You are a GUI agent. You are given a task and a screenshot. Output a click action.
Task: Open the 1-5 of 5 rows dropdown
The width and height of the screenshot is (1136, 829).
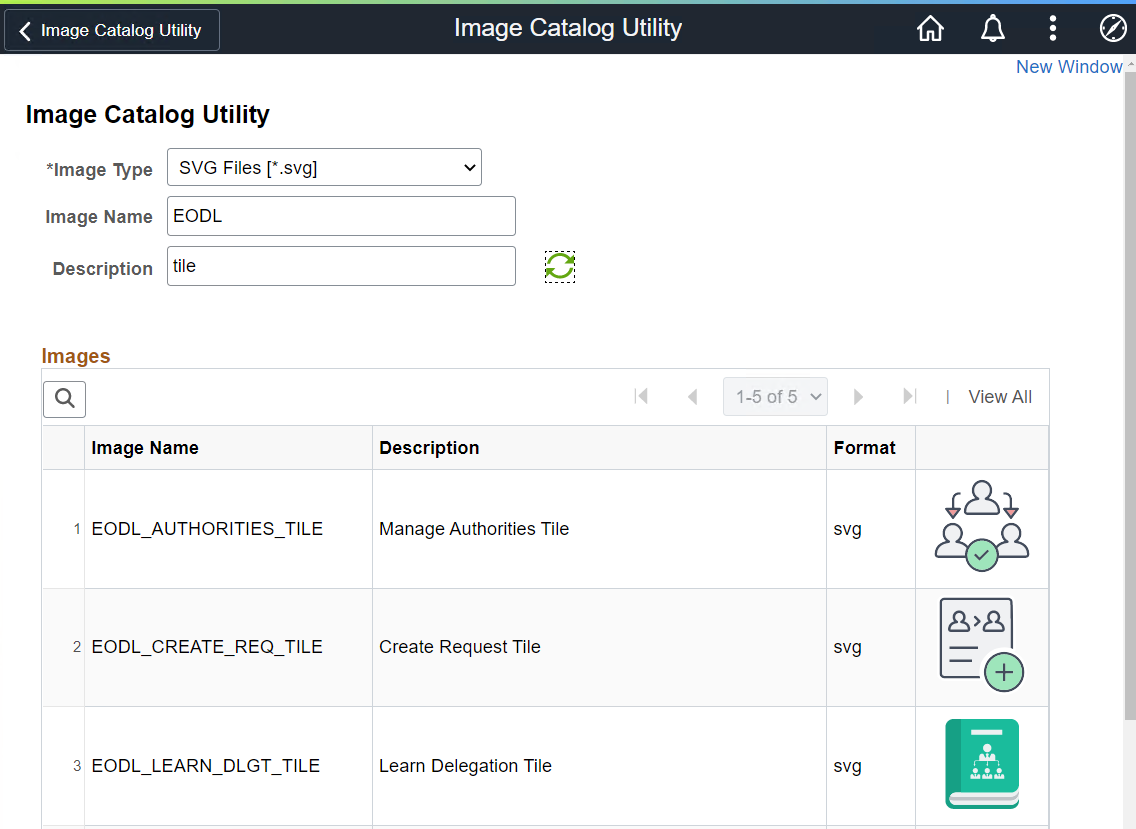click(776, 397)
